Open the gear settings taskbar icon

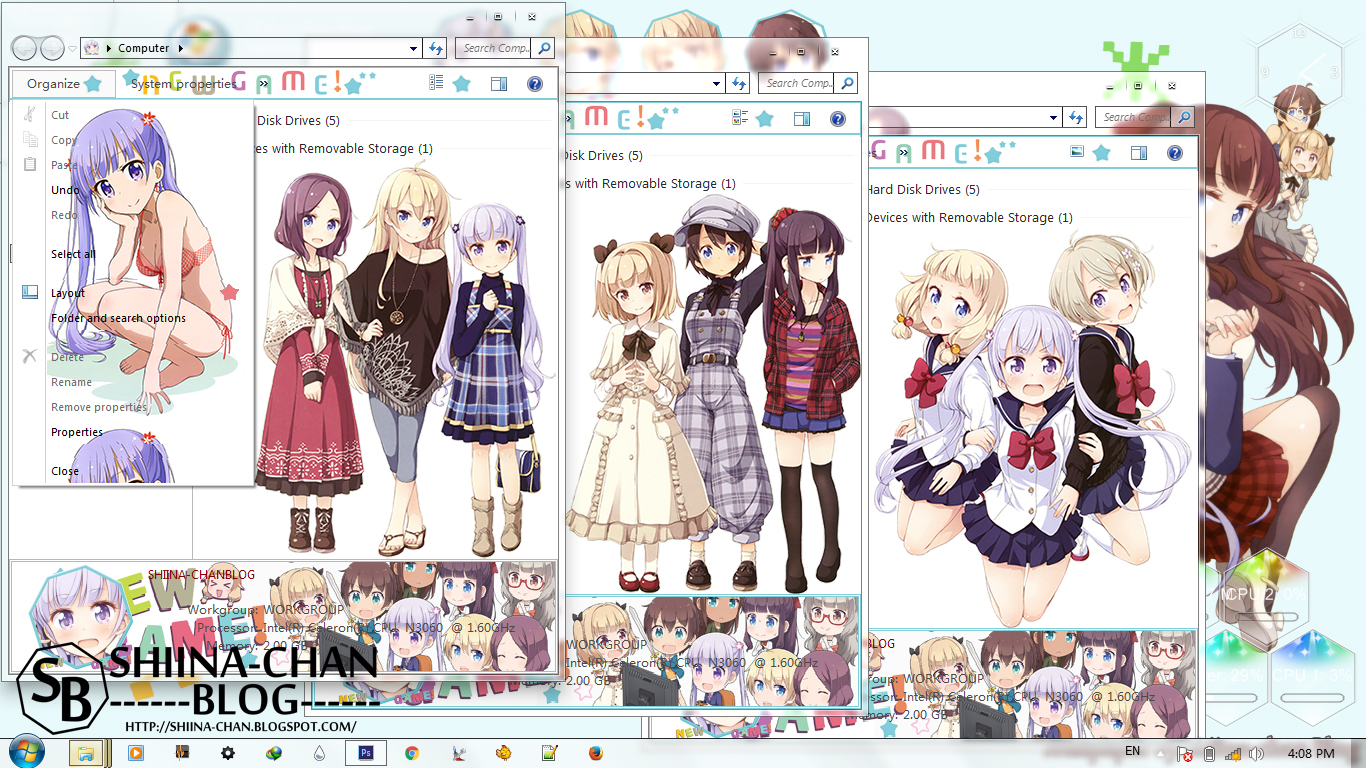coord(228,753)
